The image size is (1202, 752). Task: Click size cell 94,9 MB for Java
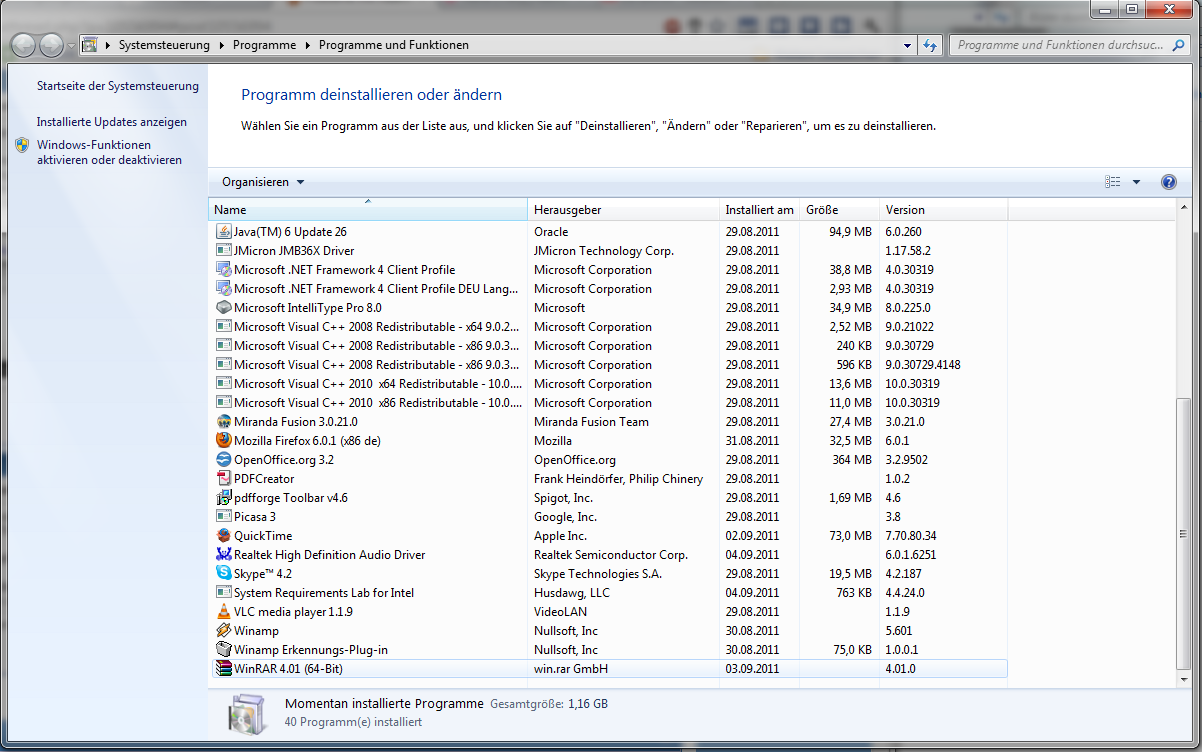pos(850,231)
